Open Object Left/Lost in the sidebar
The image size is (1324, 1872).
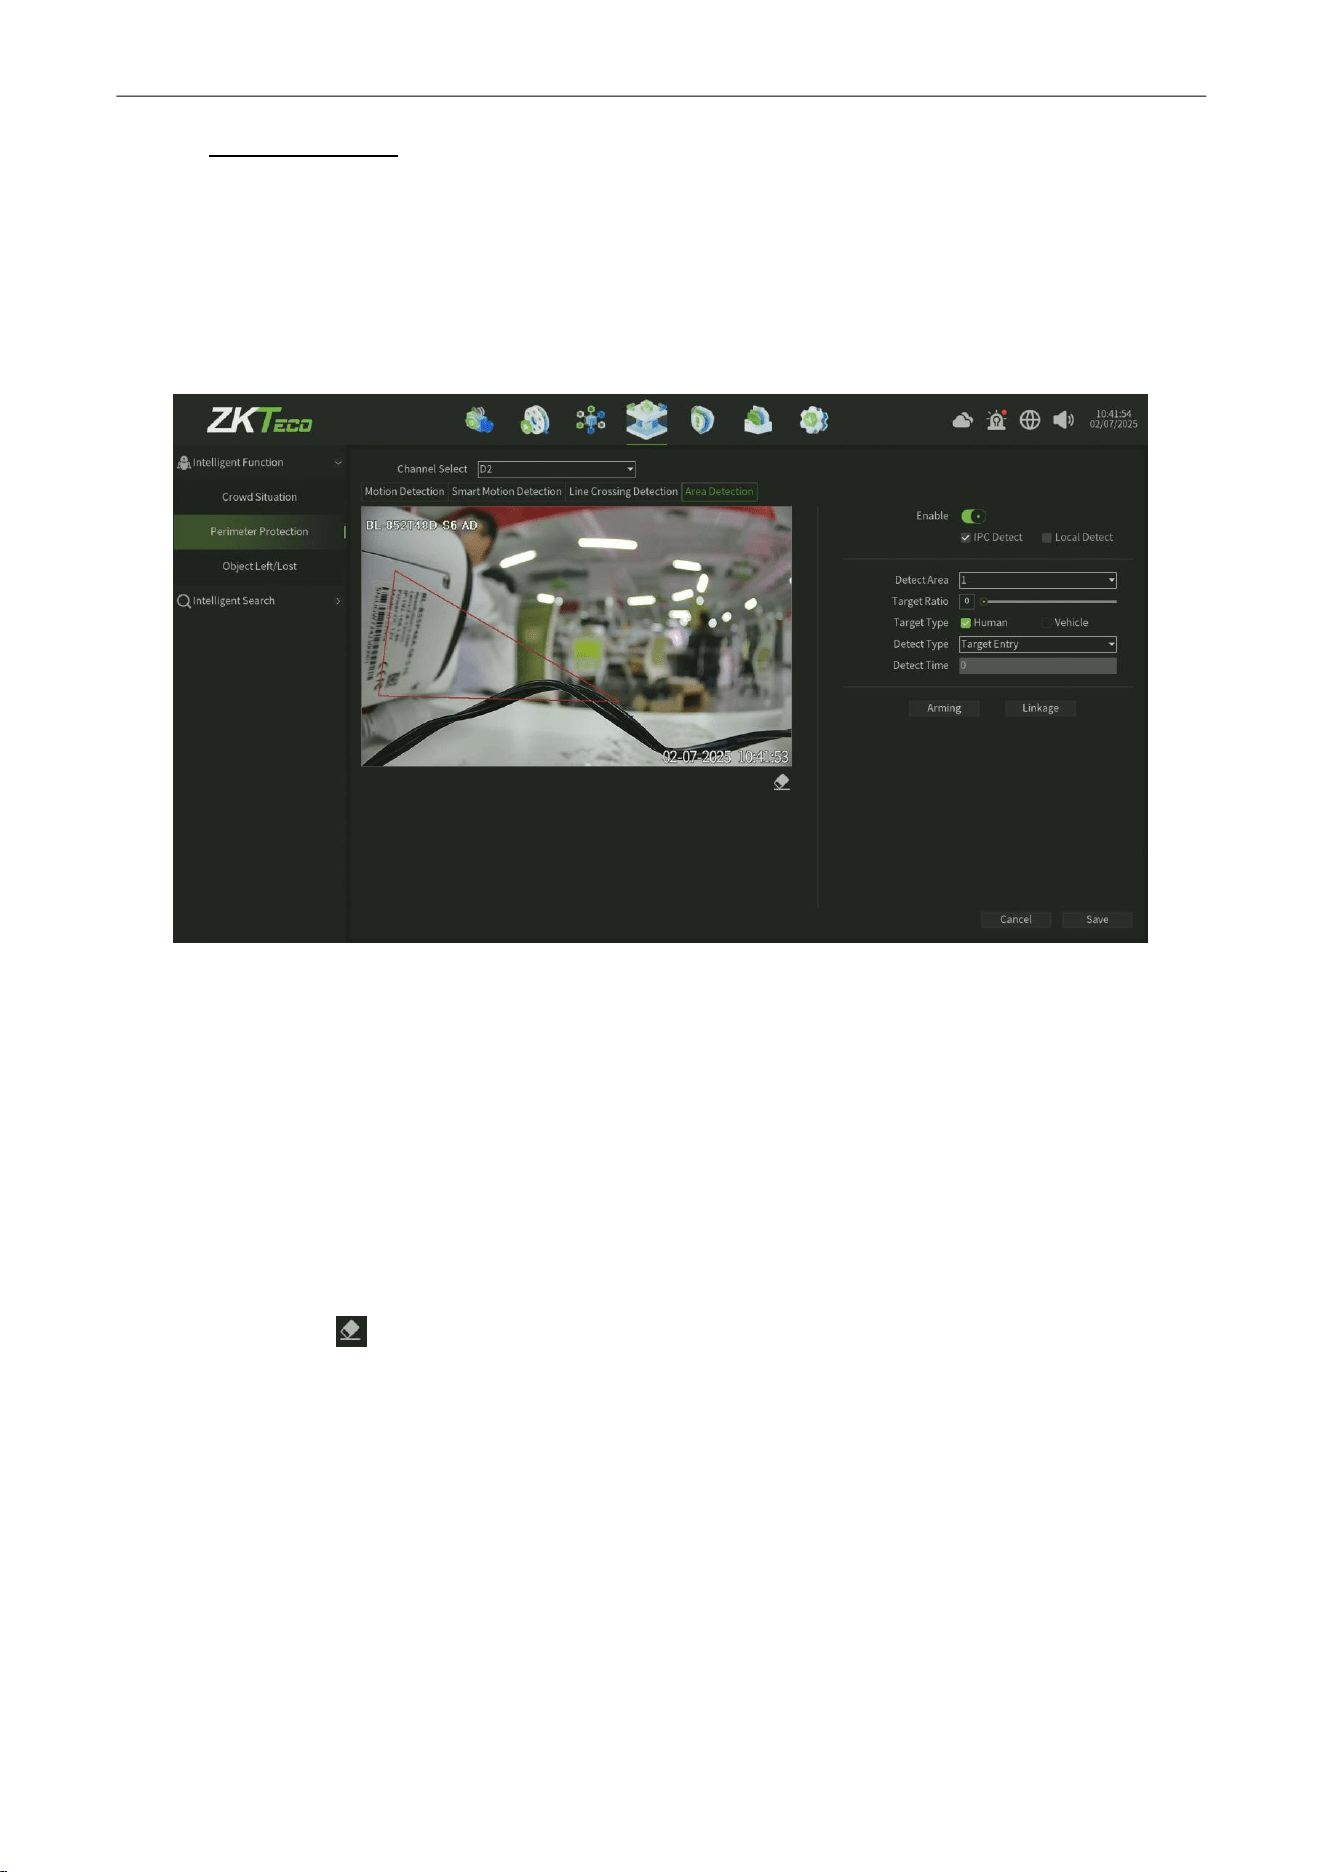pyautogui.click(x=259, y=566)
